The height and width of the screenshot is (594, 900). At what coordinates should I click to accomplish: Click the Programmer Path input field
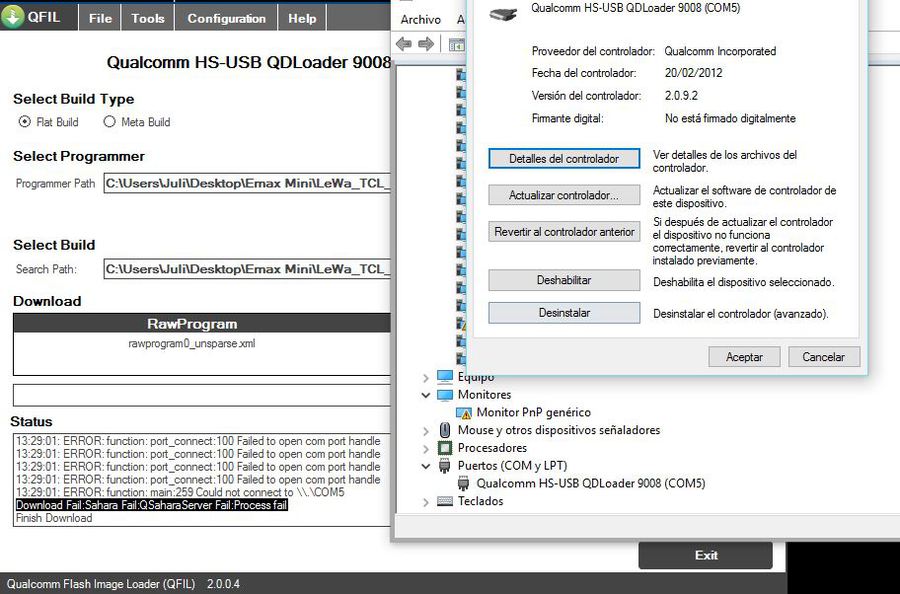(x=247, y=184)
